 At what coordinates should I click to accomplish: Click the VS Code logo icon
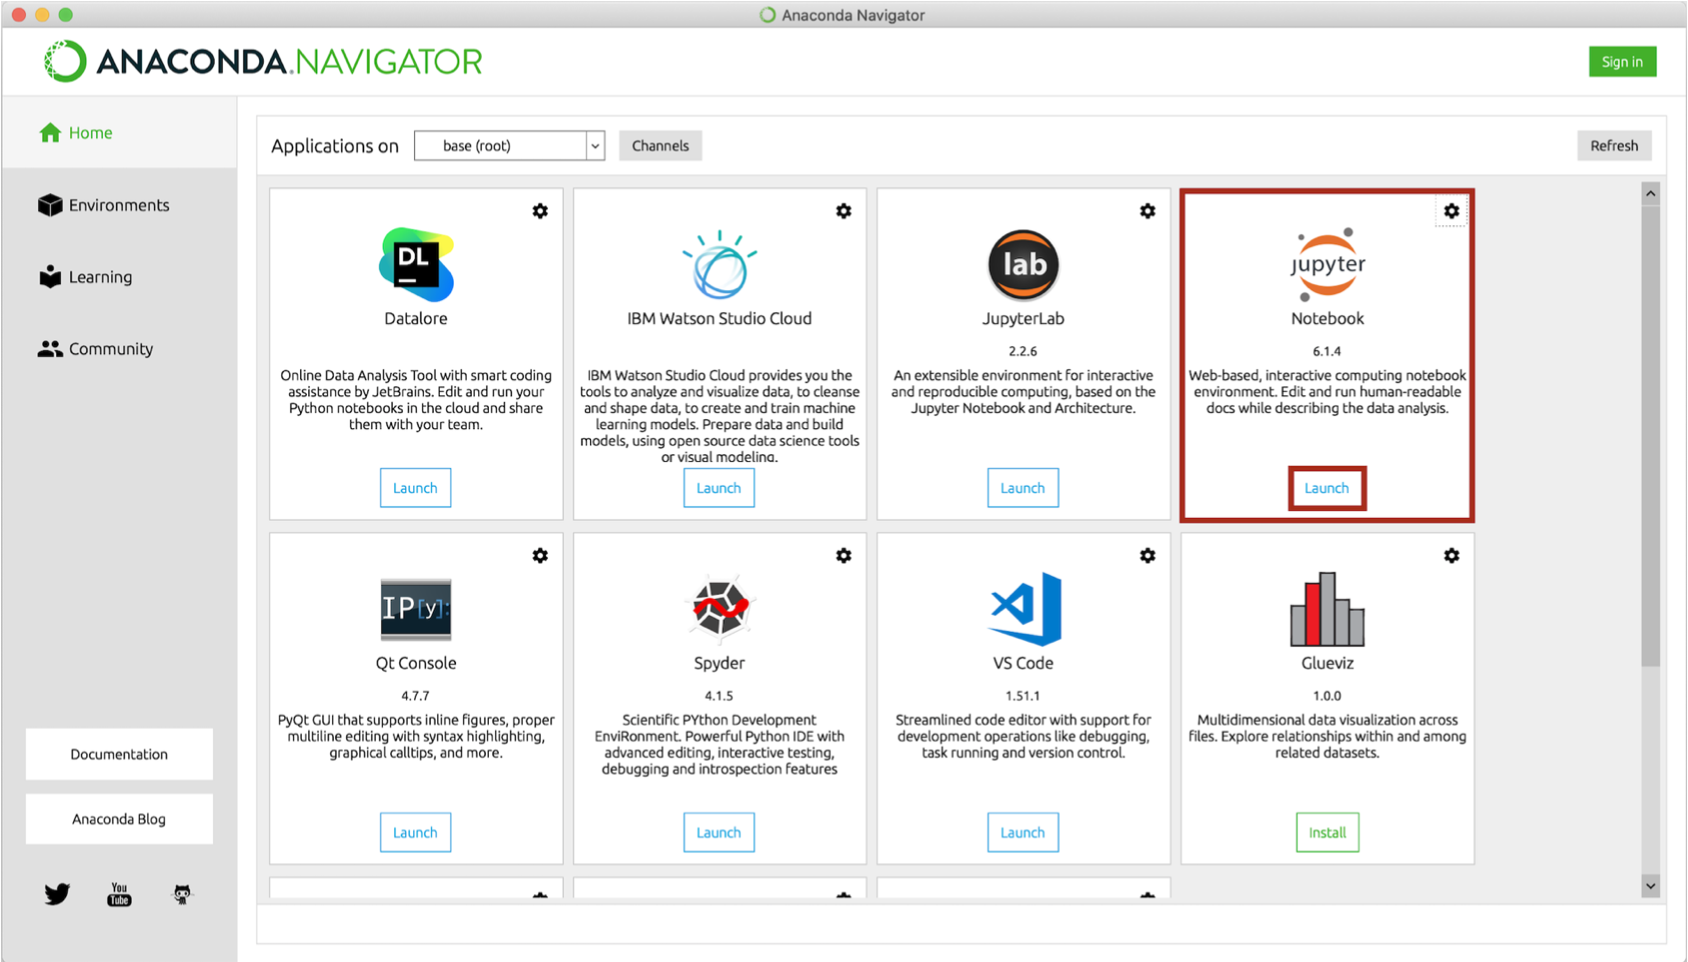tap(1023, 608)
